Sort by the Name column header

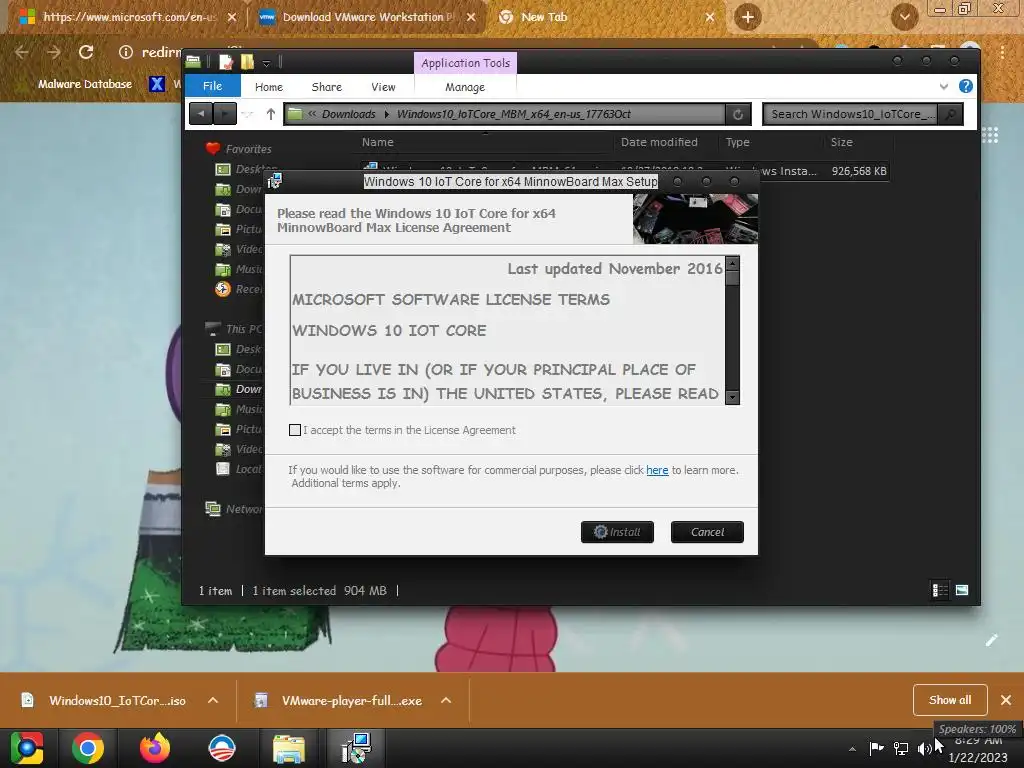click(377, 142)
